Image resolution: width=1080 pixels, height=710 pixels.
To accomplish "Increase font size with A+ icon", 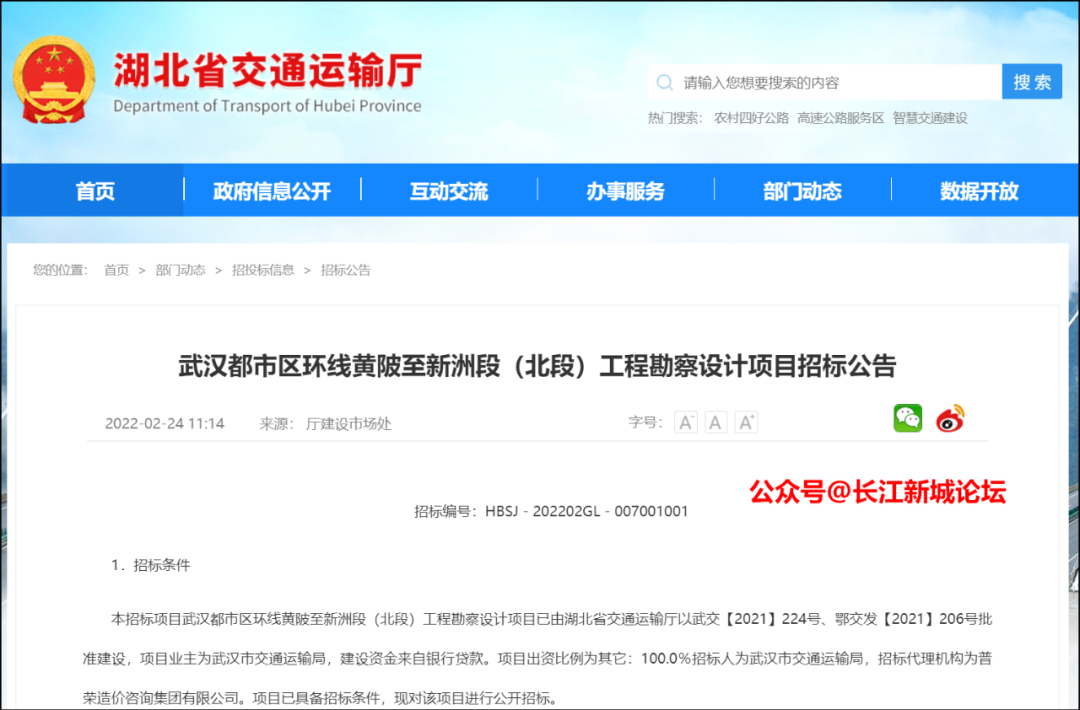I will coord(746,422).
